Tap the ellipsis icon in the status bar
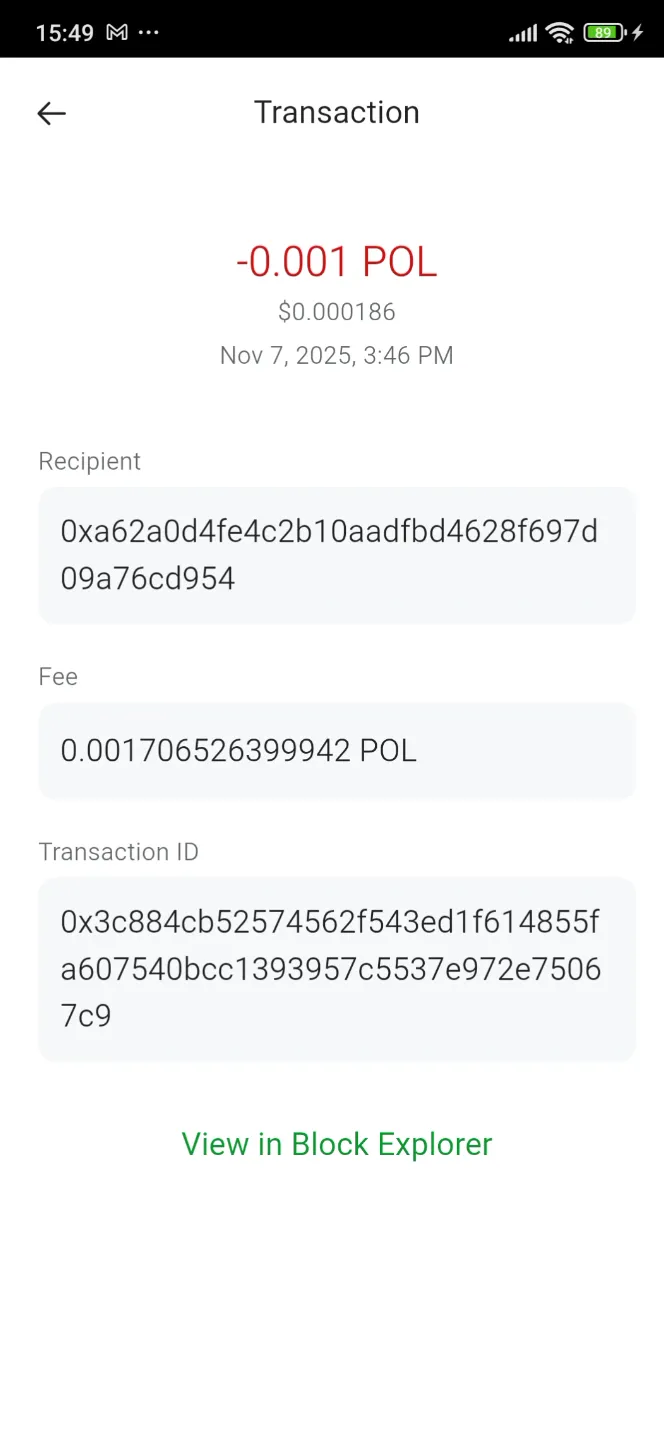Viewport: 664px width, 1452px height. (148, 33)
